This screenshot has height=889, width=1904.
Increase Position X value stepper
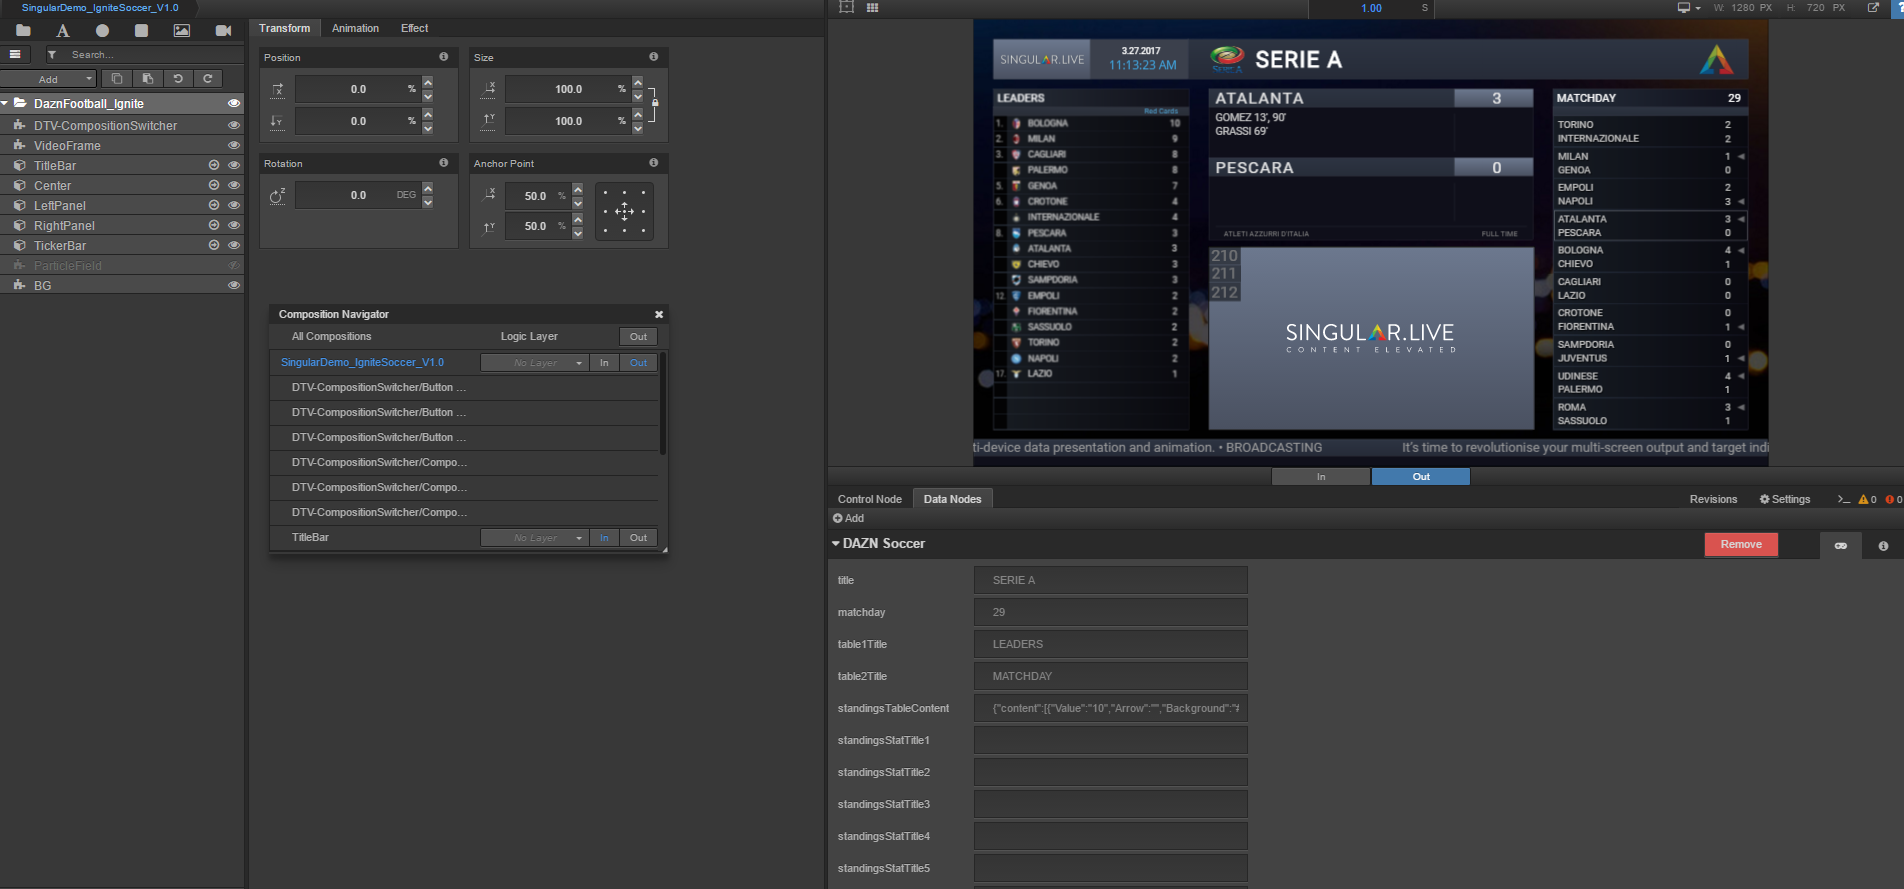pyautogui.click(x=428, y=82)
